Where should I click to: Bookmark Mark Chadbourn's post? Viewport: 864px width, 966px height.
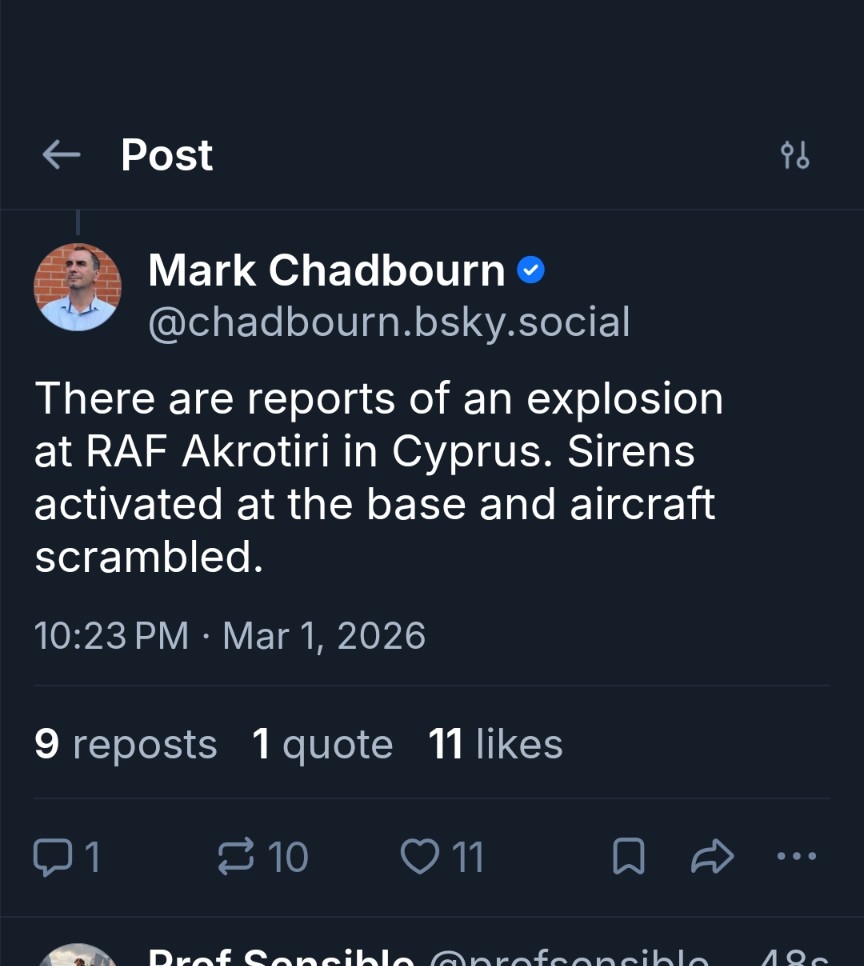coord(628,857)
